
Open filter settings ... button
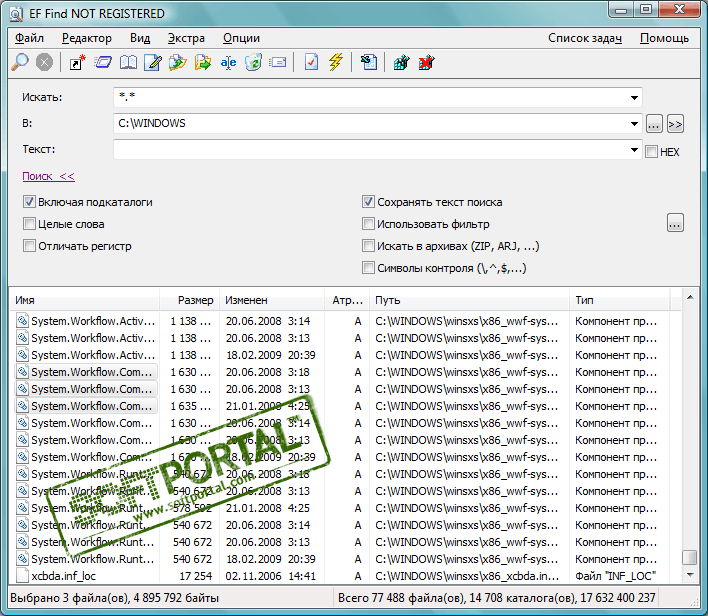675,223
